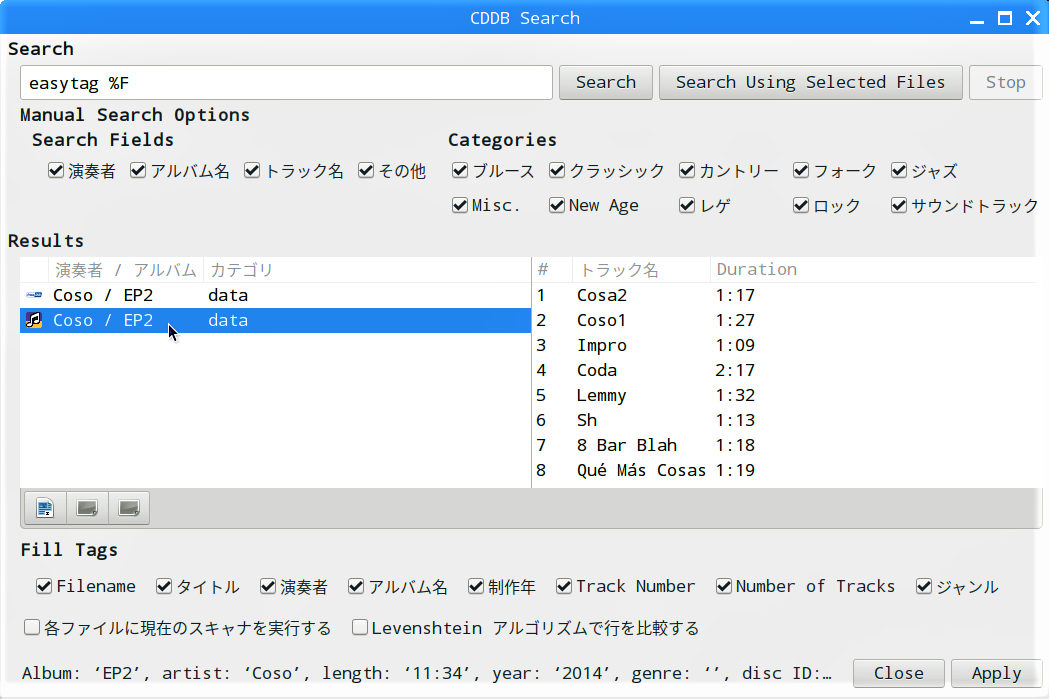Click the Search Using Selected Files button
Screen dimensions: 1049x699
[x=810, y=82]
